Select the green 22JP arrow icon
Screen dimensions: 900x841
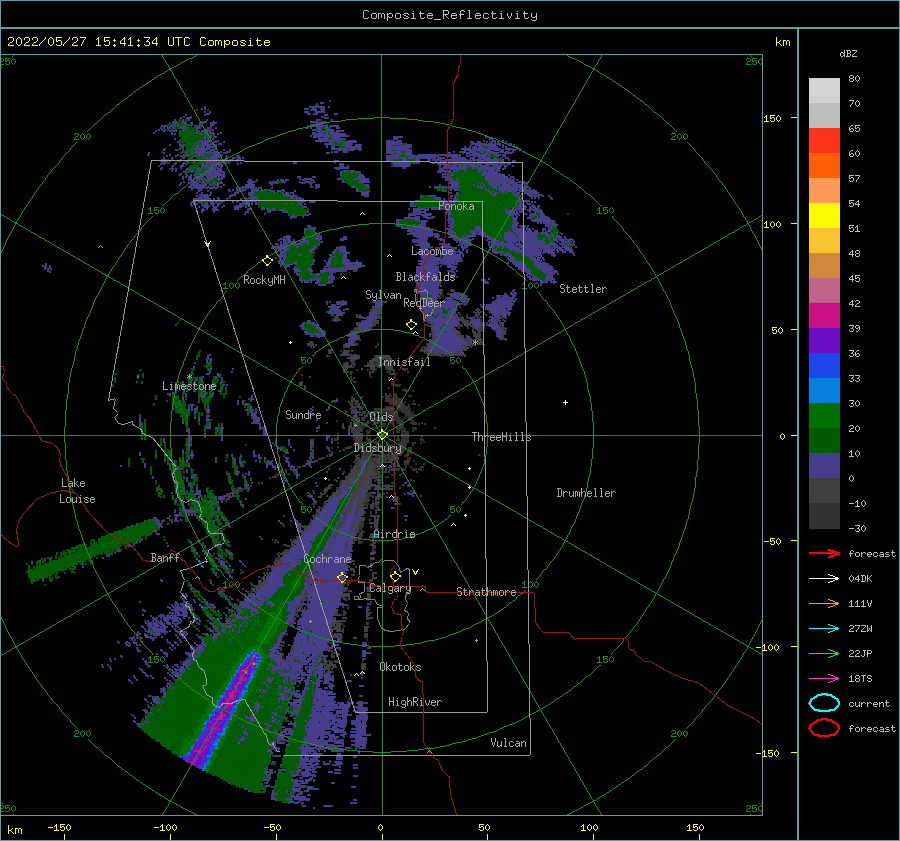(x=824, y=653)
